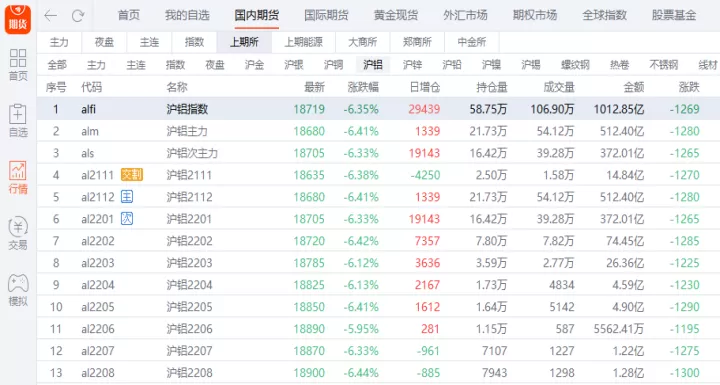The height and width of the screenshot is (385, 720).
Task: Click code al2112 in the table
Action: click(98, 197)
